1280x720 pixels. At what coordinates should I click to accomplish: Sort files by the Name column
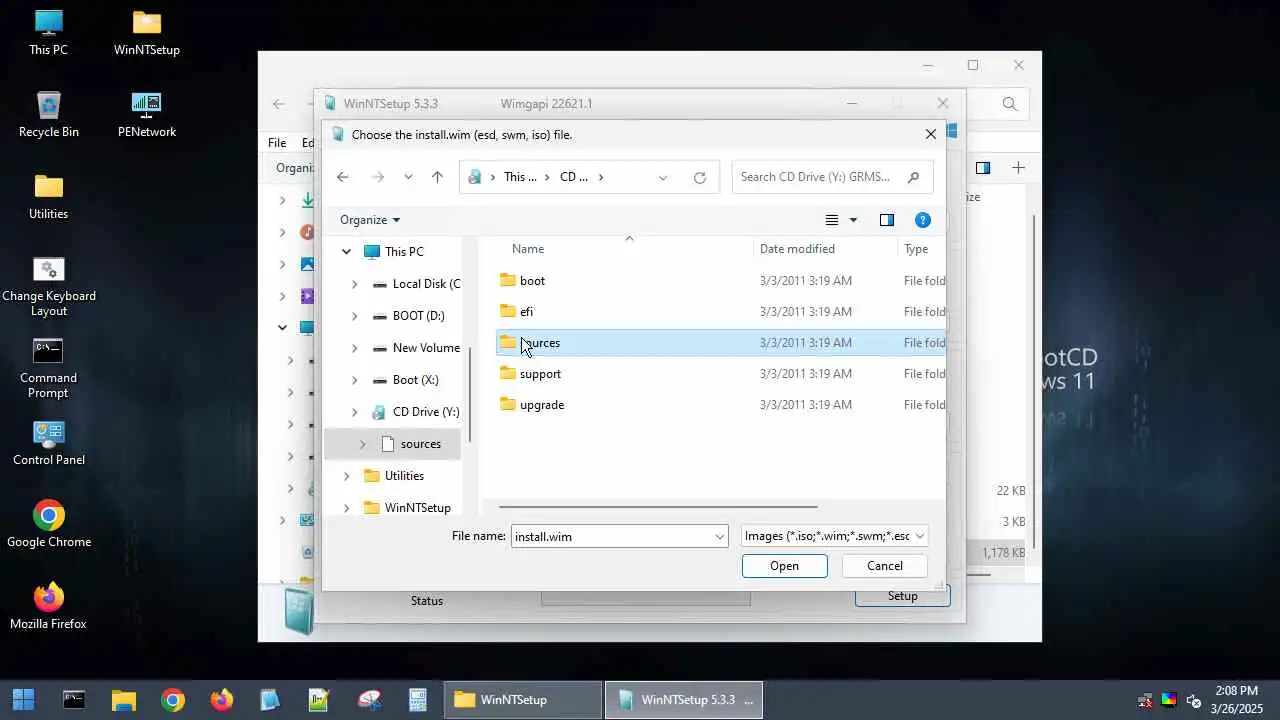point(528,249)
